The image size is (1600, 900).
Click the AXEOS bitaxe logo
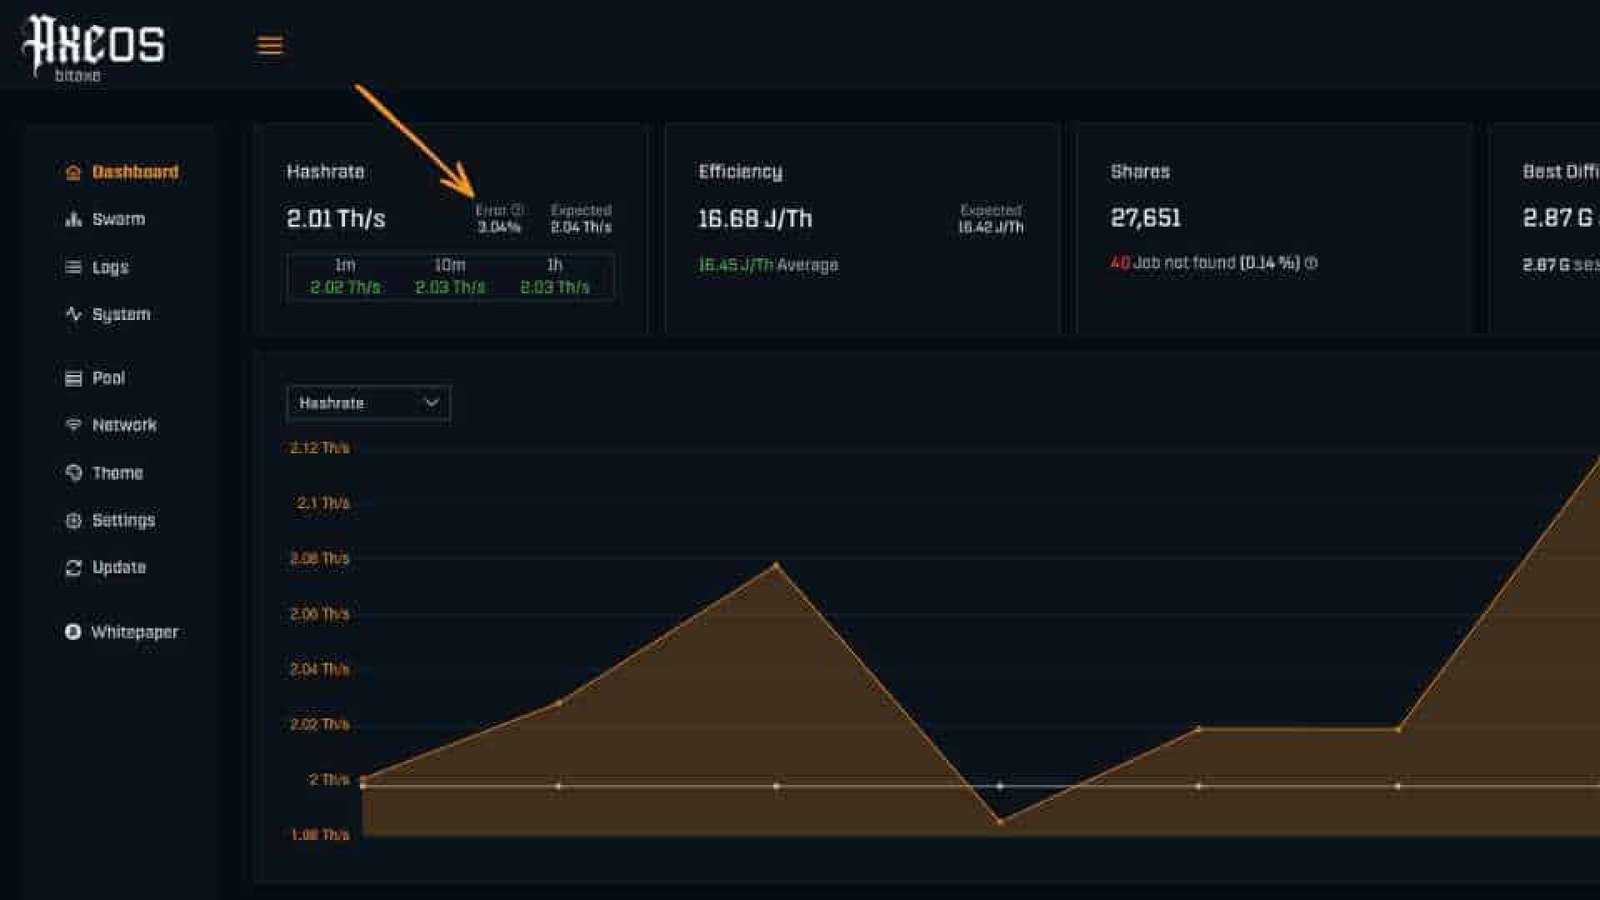[x=95, y=45]
